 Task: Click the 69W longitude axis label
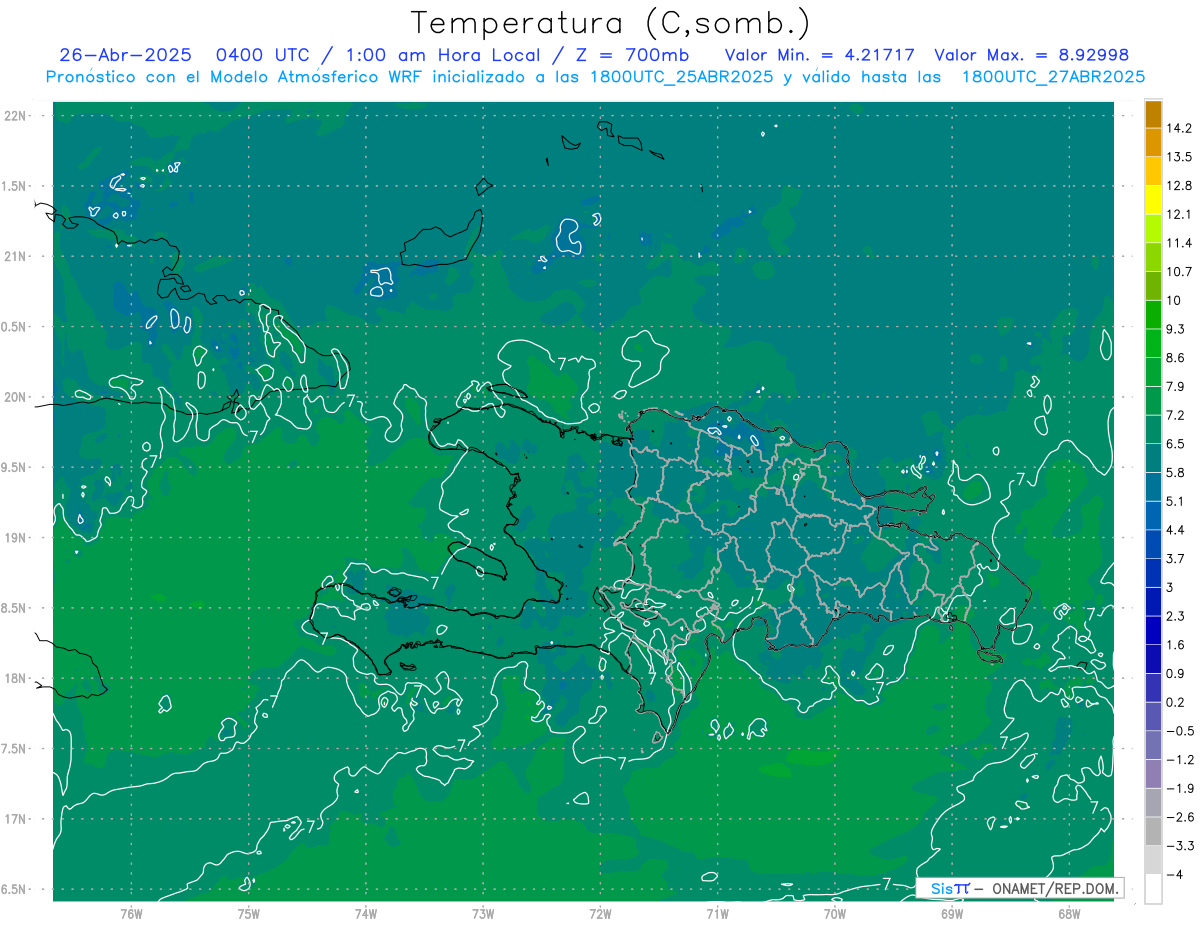tap(952, 913)
